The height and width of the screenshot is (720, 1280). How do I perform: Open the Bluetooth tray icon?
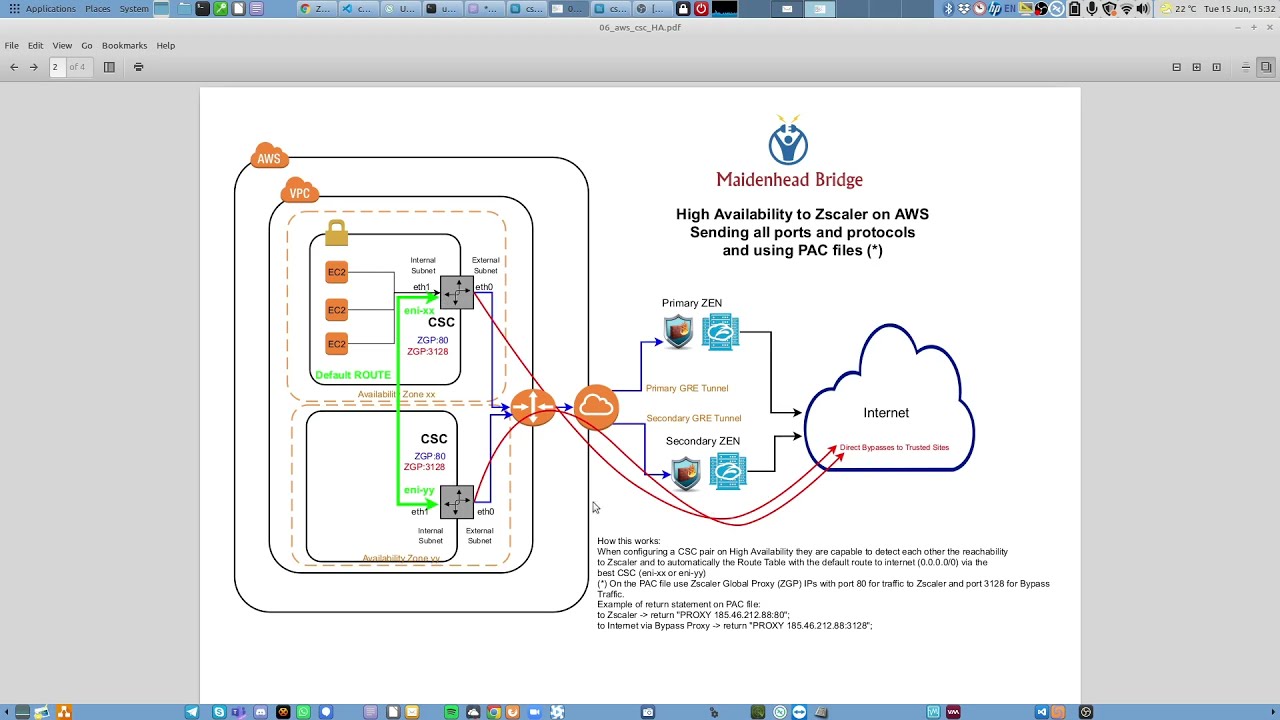click(x=949, y=9)
